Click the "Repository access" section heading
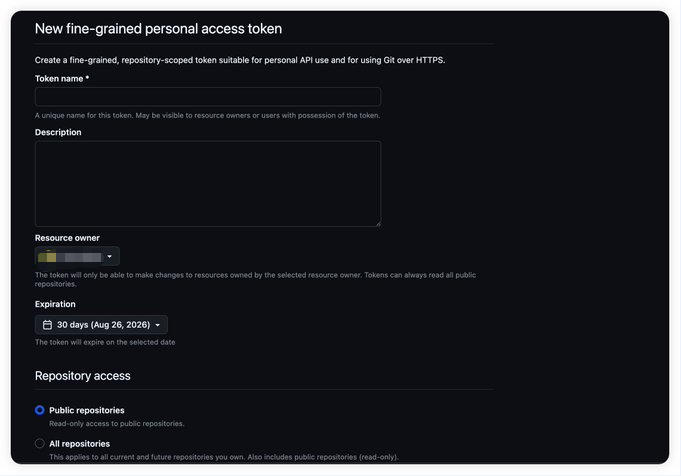Screen dimensions: 681x476 [83, 376]
